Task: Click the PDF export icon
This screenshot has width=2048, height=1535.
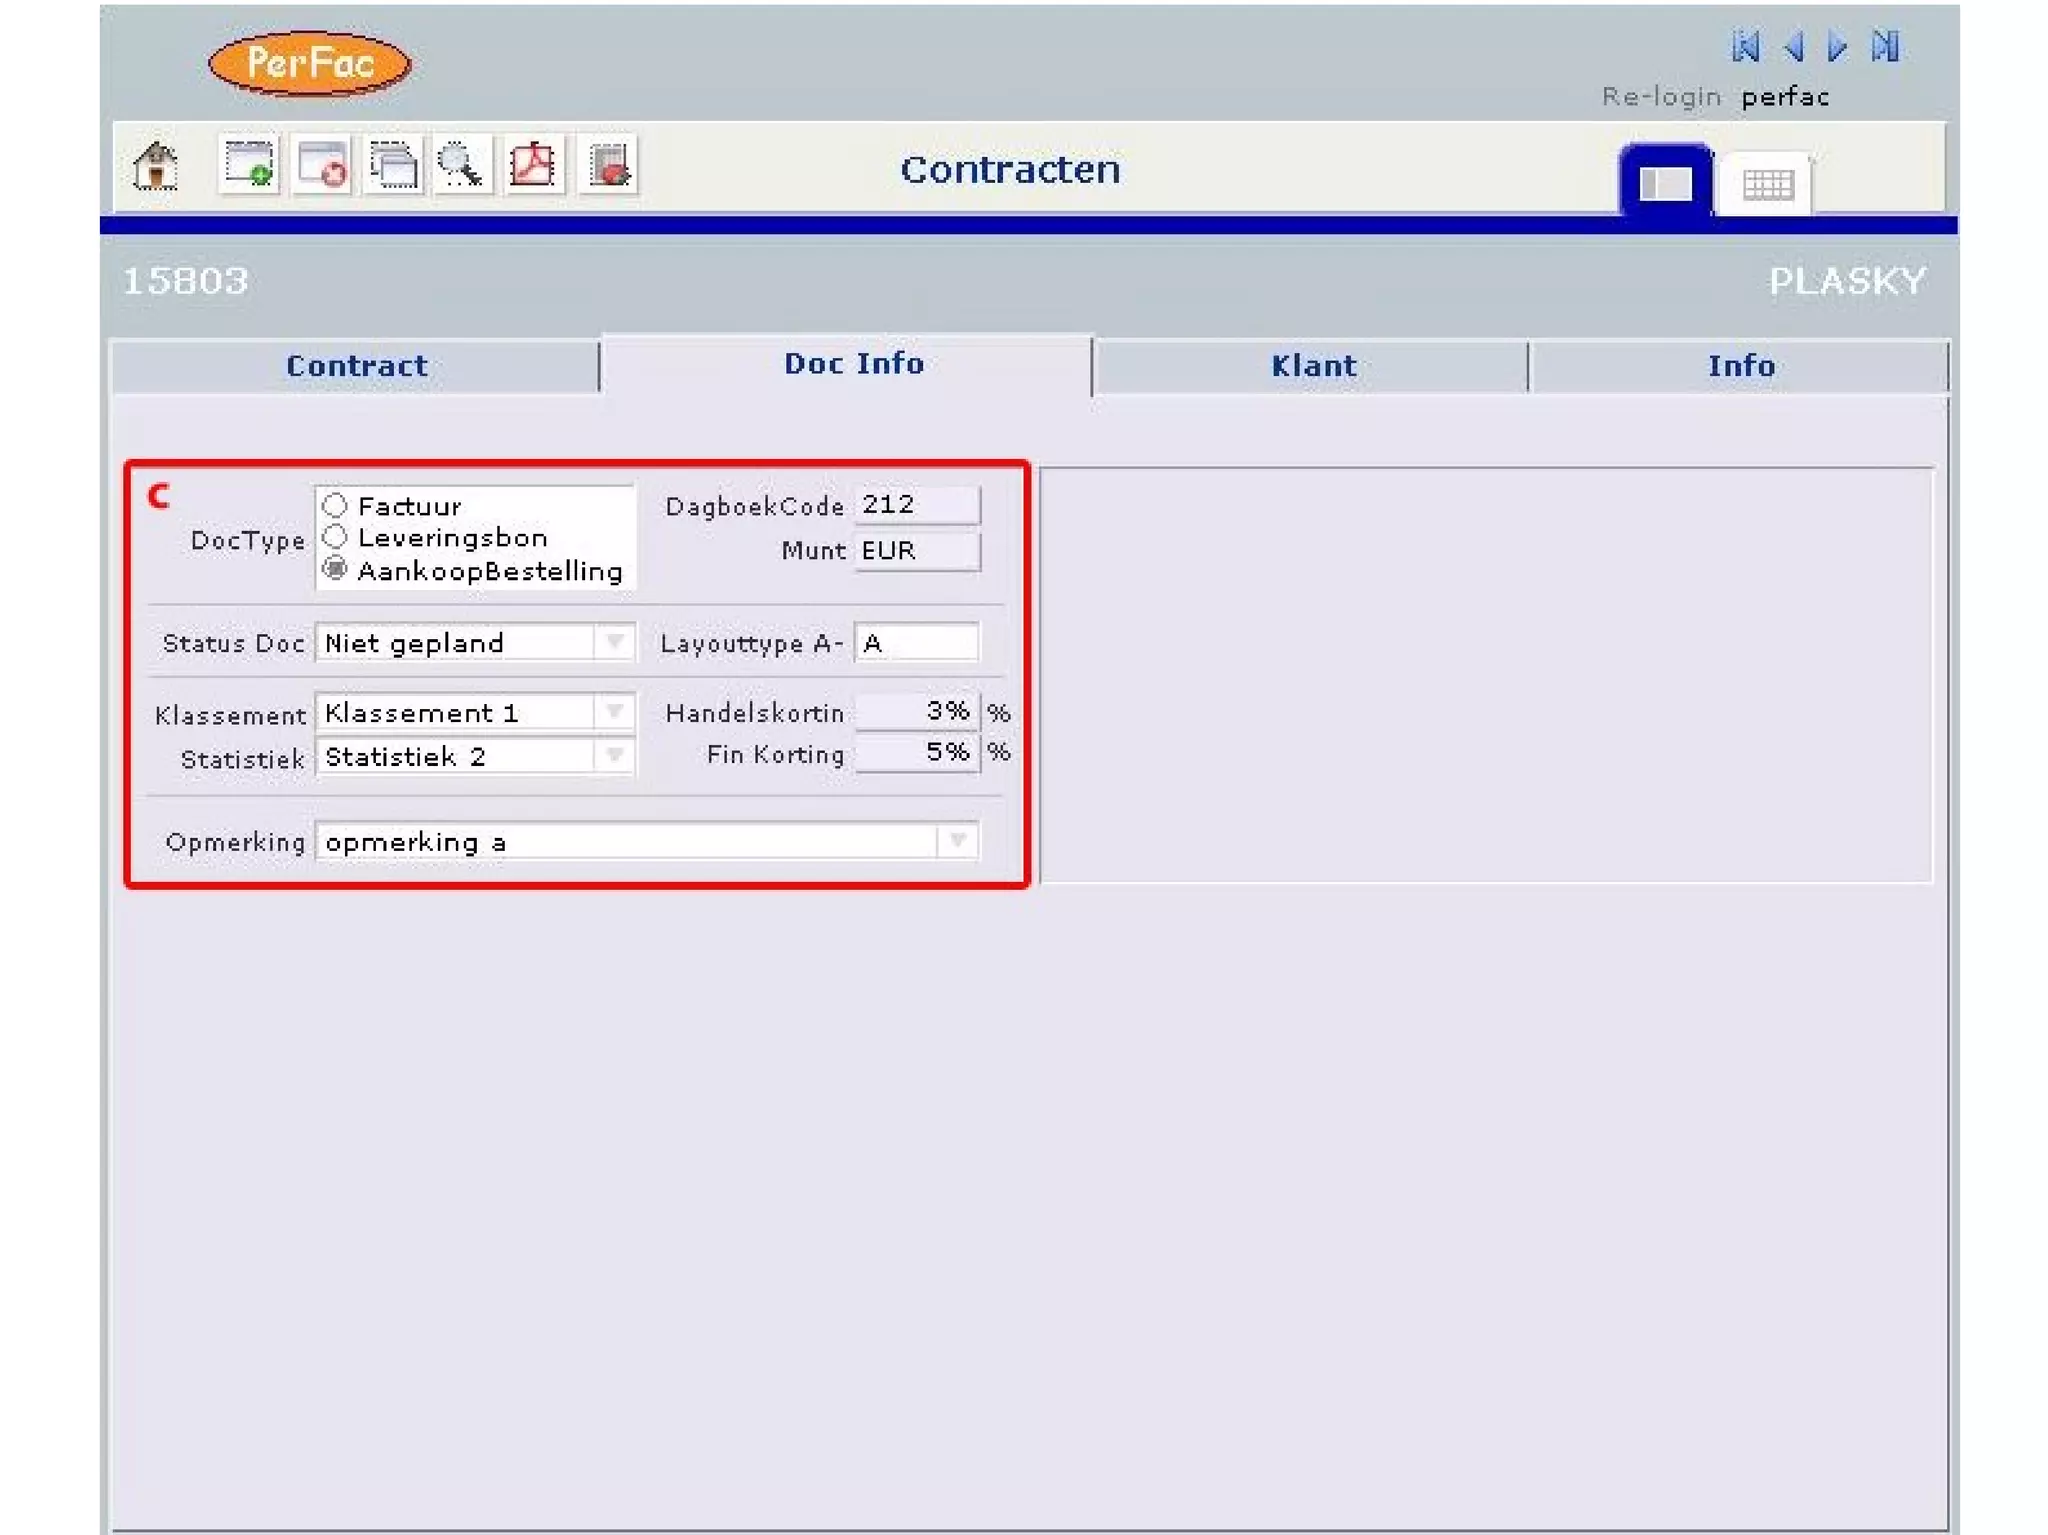Action: click(533, 164)
